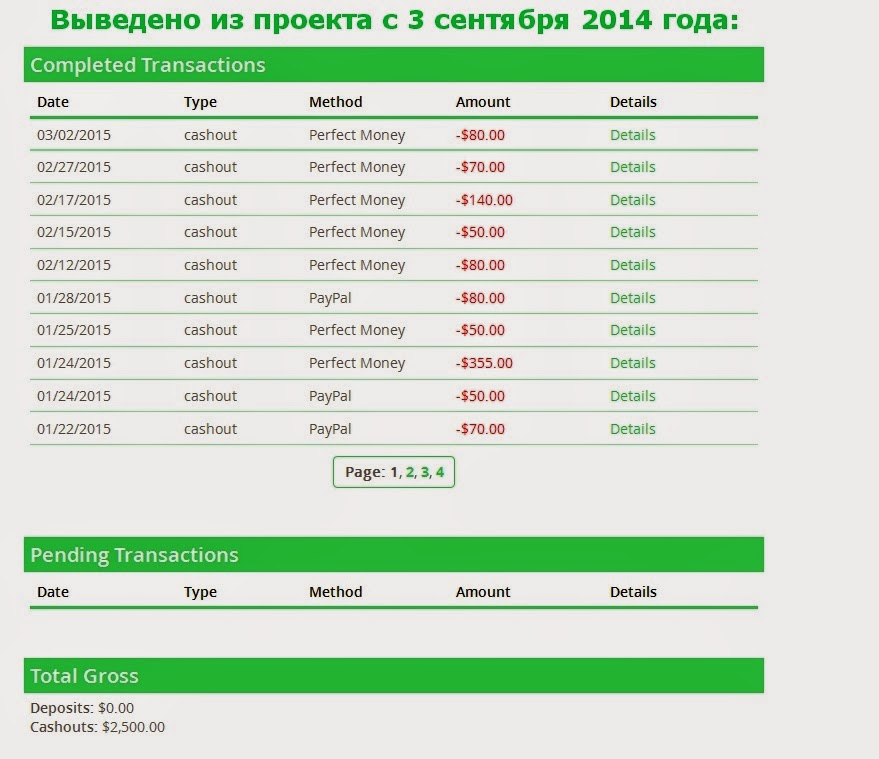879x759 pixels.
Task: Open Details for the 03/02/2015 cashout
Action: click(x=633, y=134)
